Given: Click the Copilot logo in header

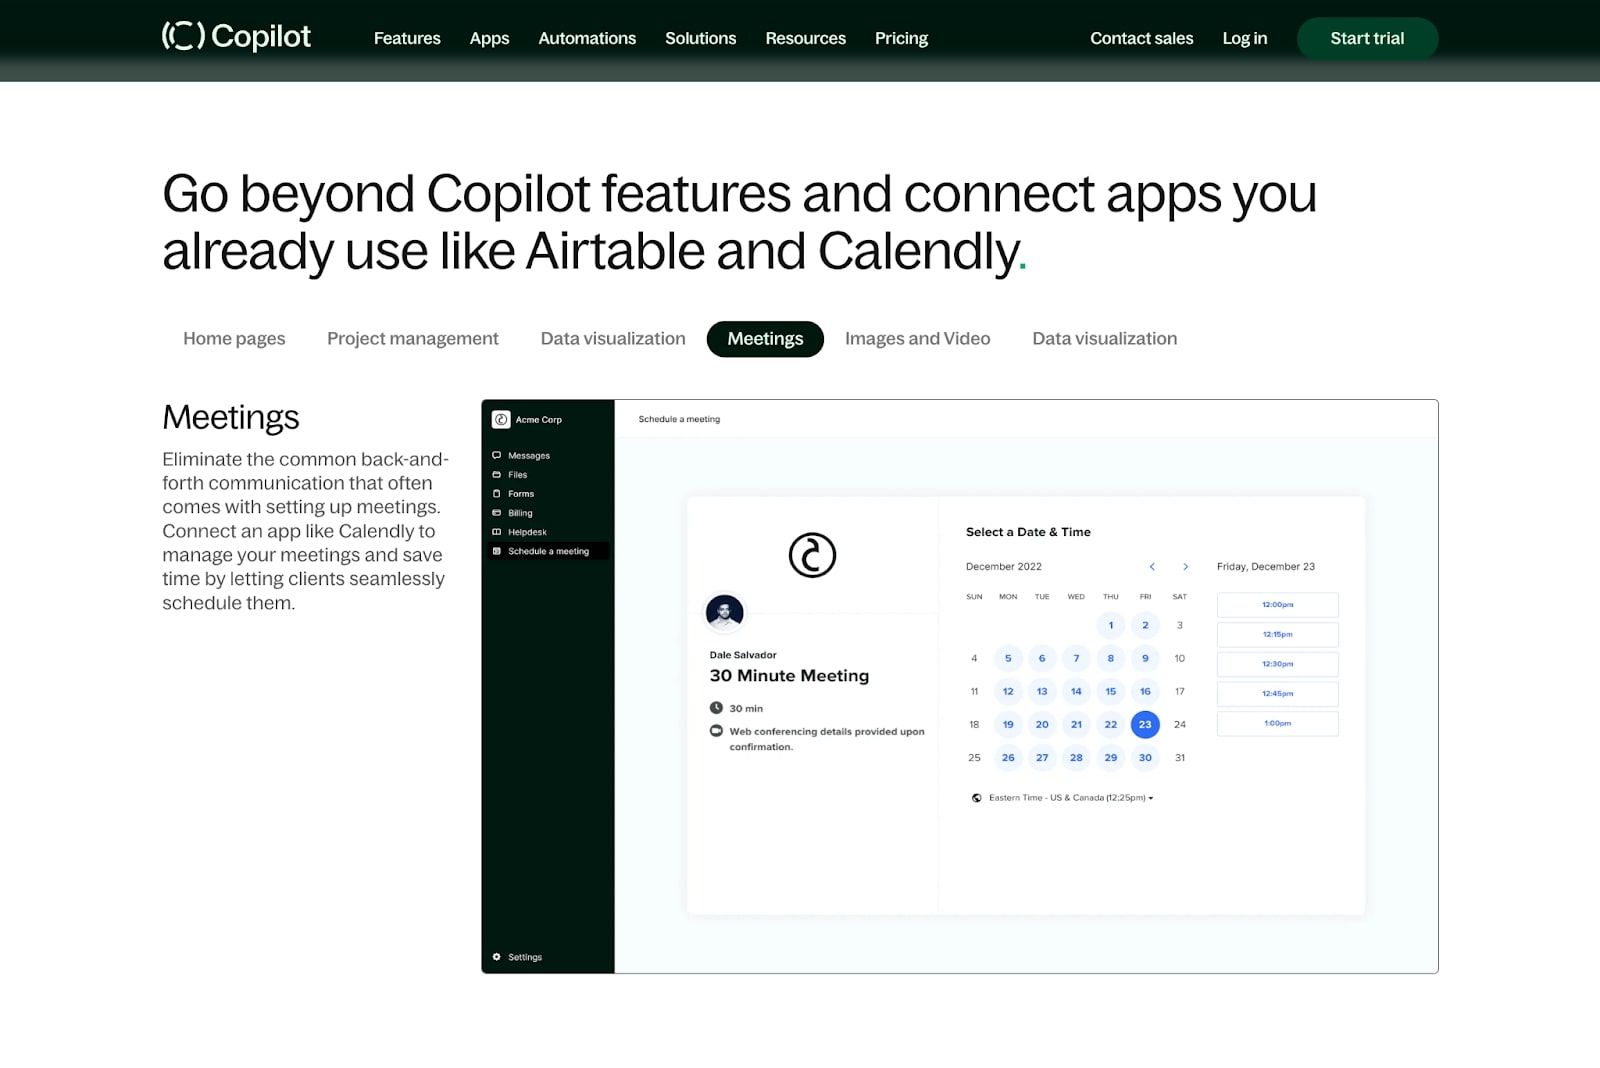Looking at the screenshot, I should (236, 37).
